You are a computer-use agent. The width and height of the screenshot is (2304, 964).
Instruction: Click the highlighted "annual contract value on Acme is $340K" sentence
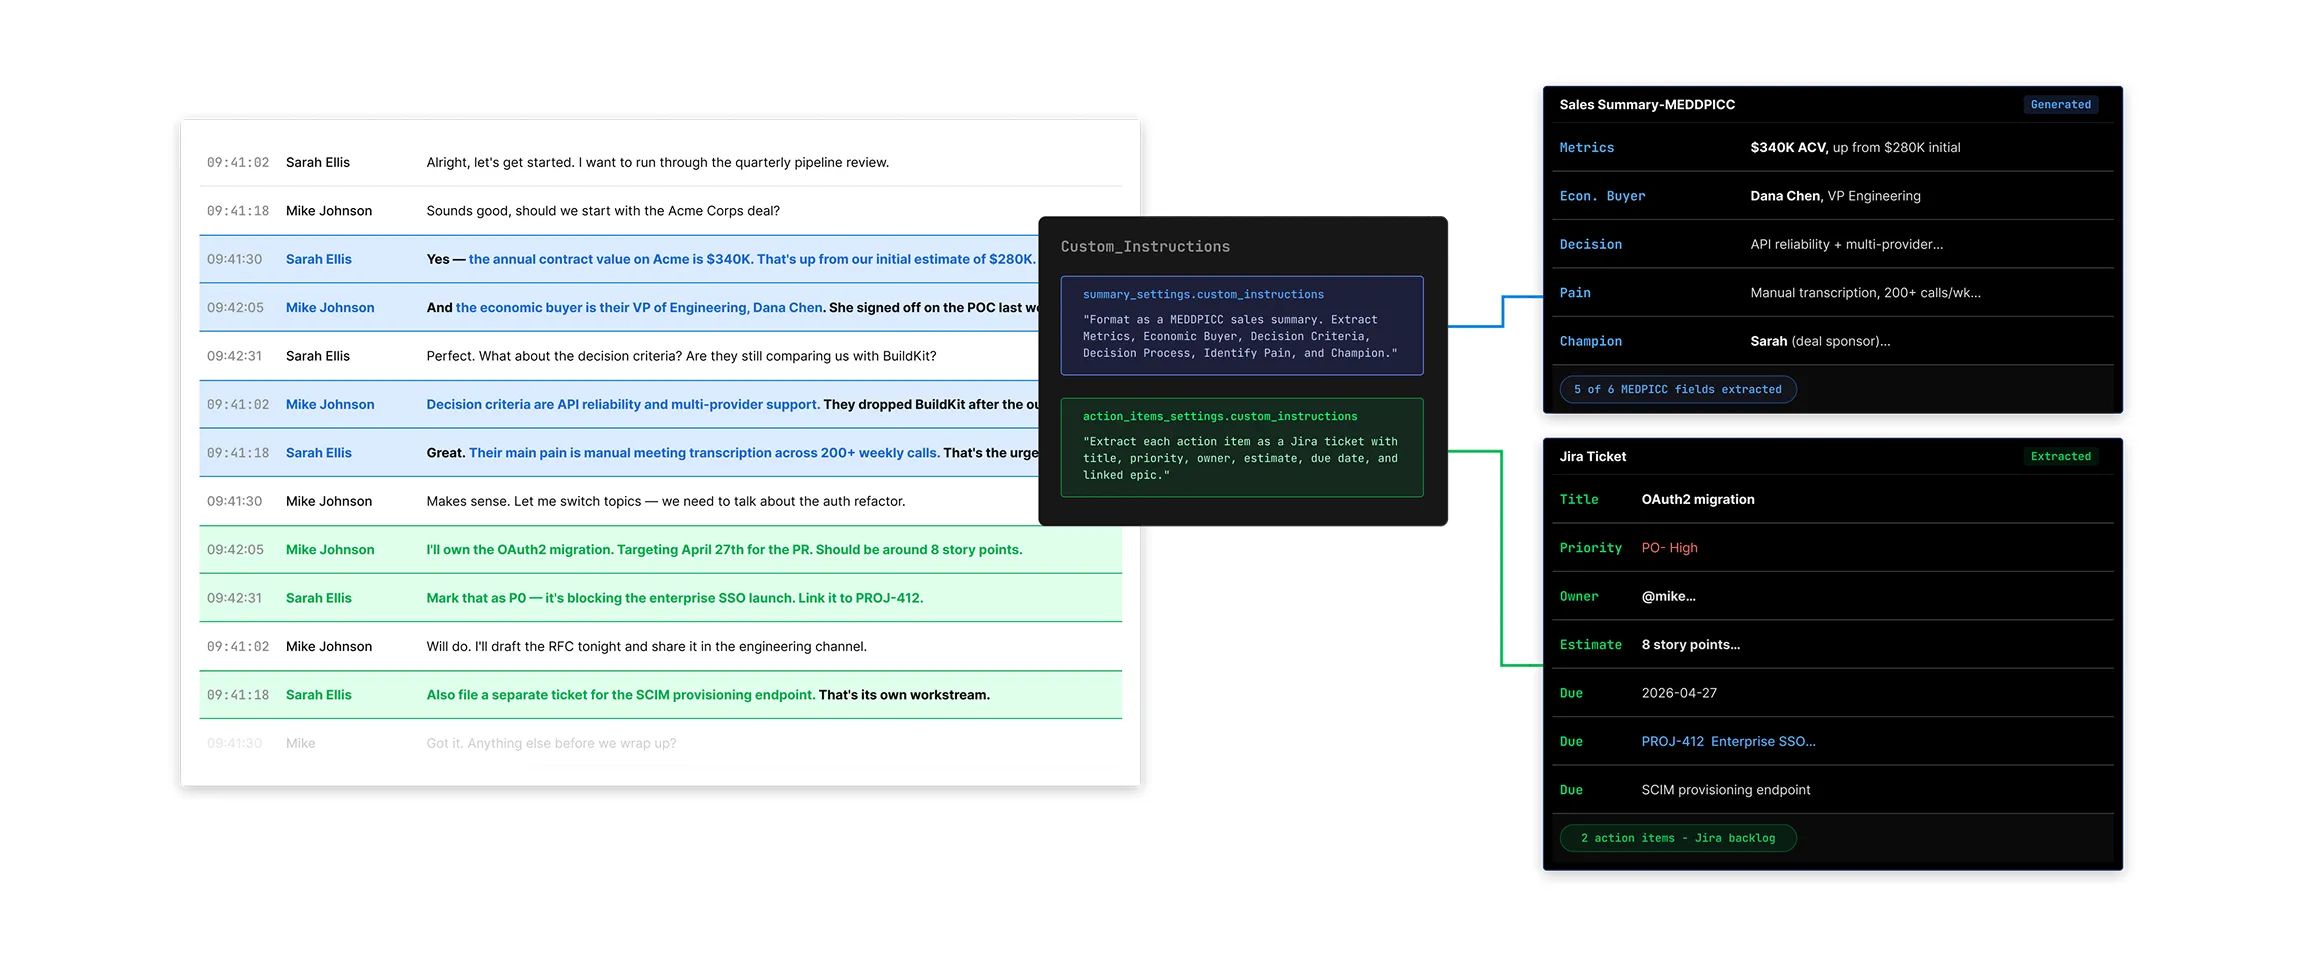click(752, 259)
